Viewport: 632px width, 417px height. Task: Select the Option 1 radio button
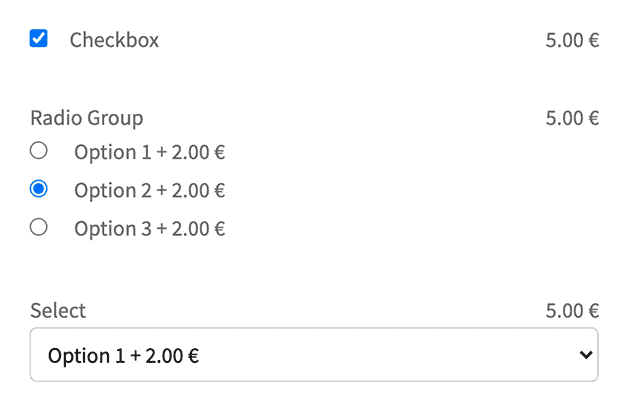tap(39, 151)
